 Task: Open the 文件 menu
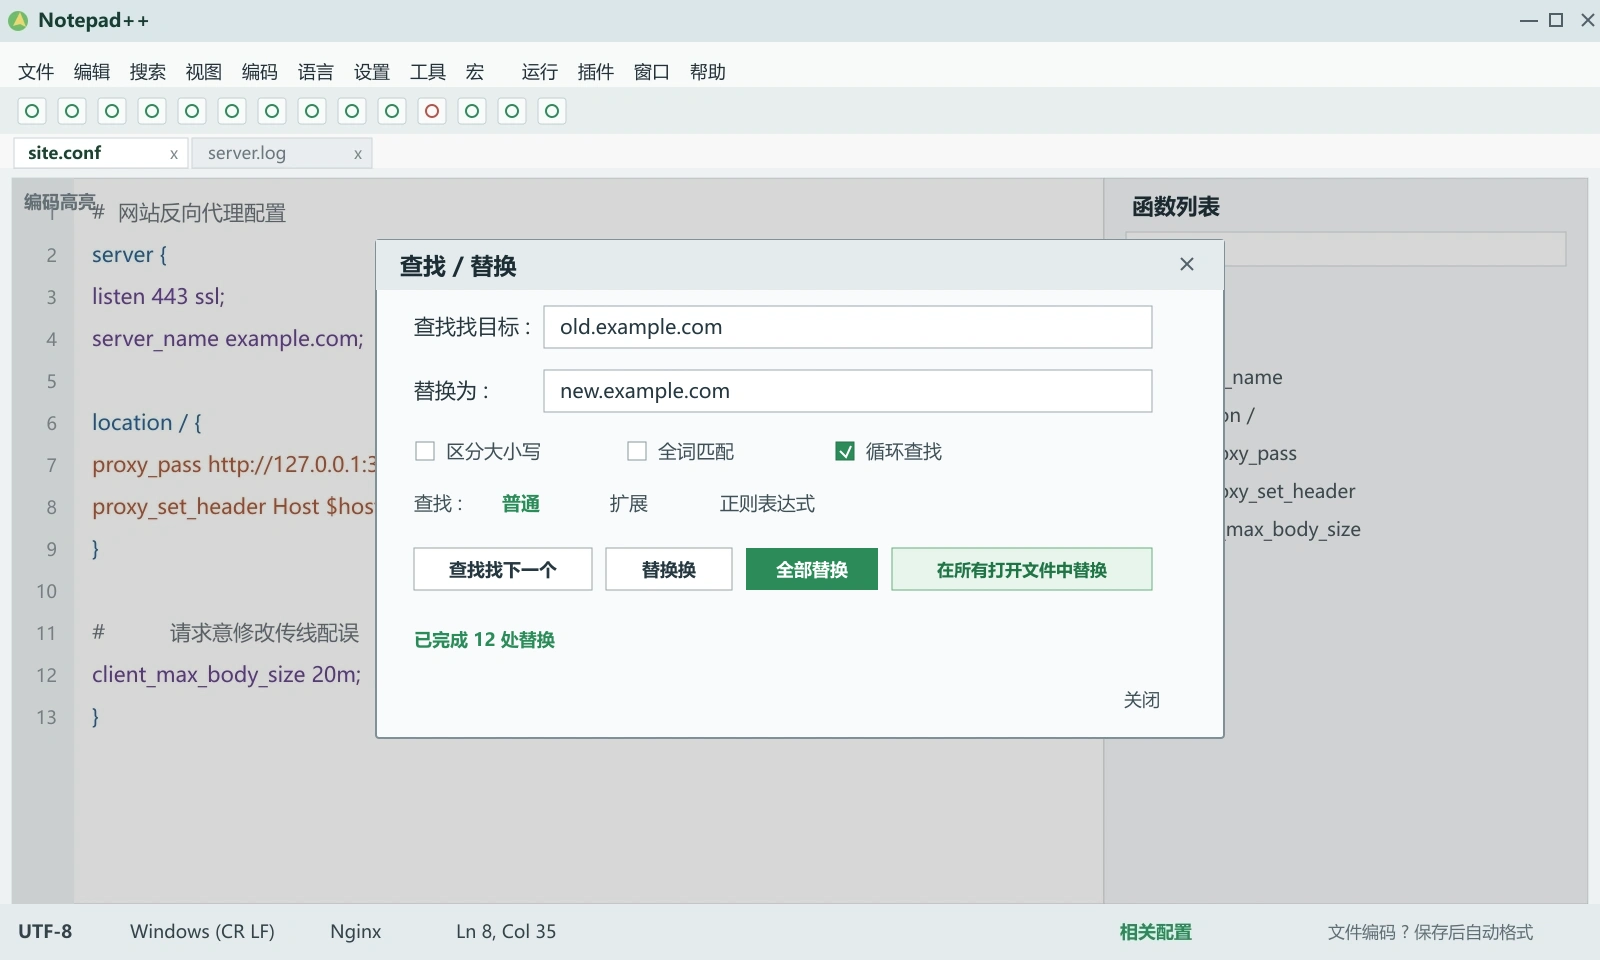point(36,72)
